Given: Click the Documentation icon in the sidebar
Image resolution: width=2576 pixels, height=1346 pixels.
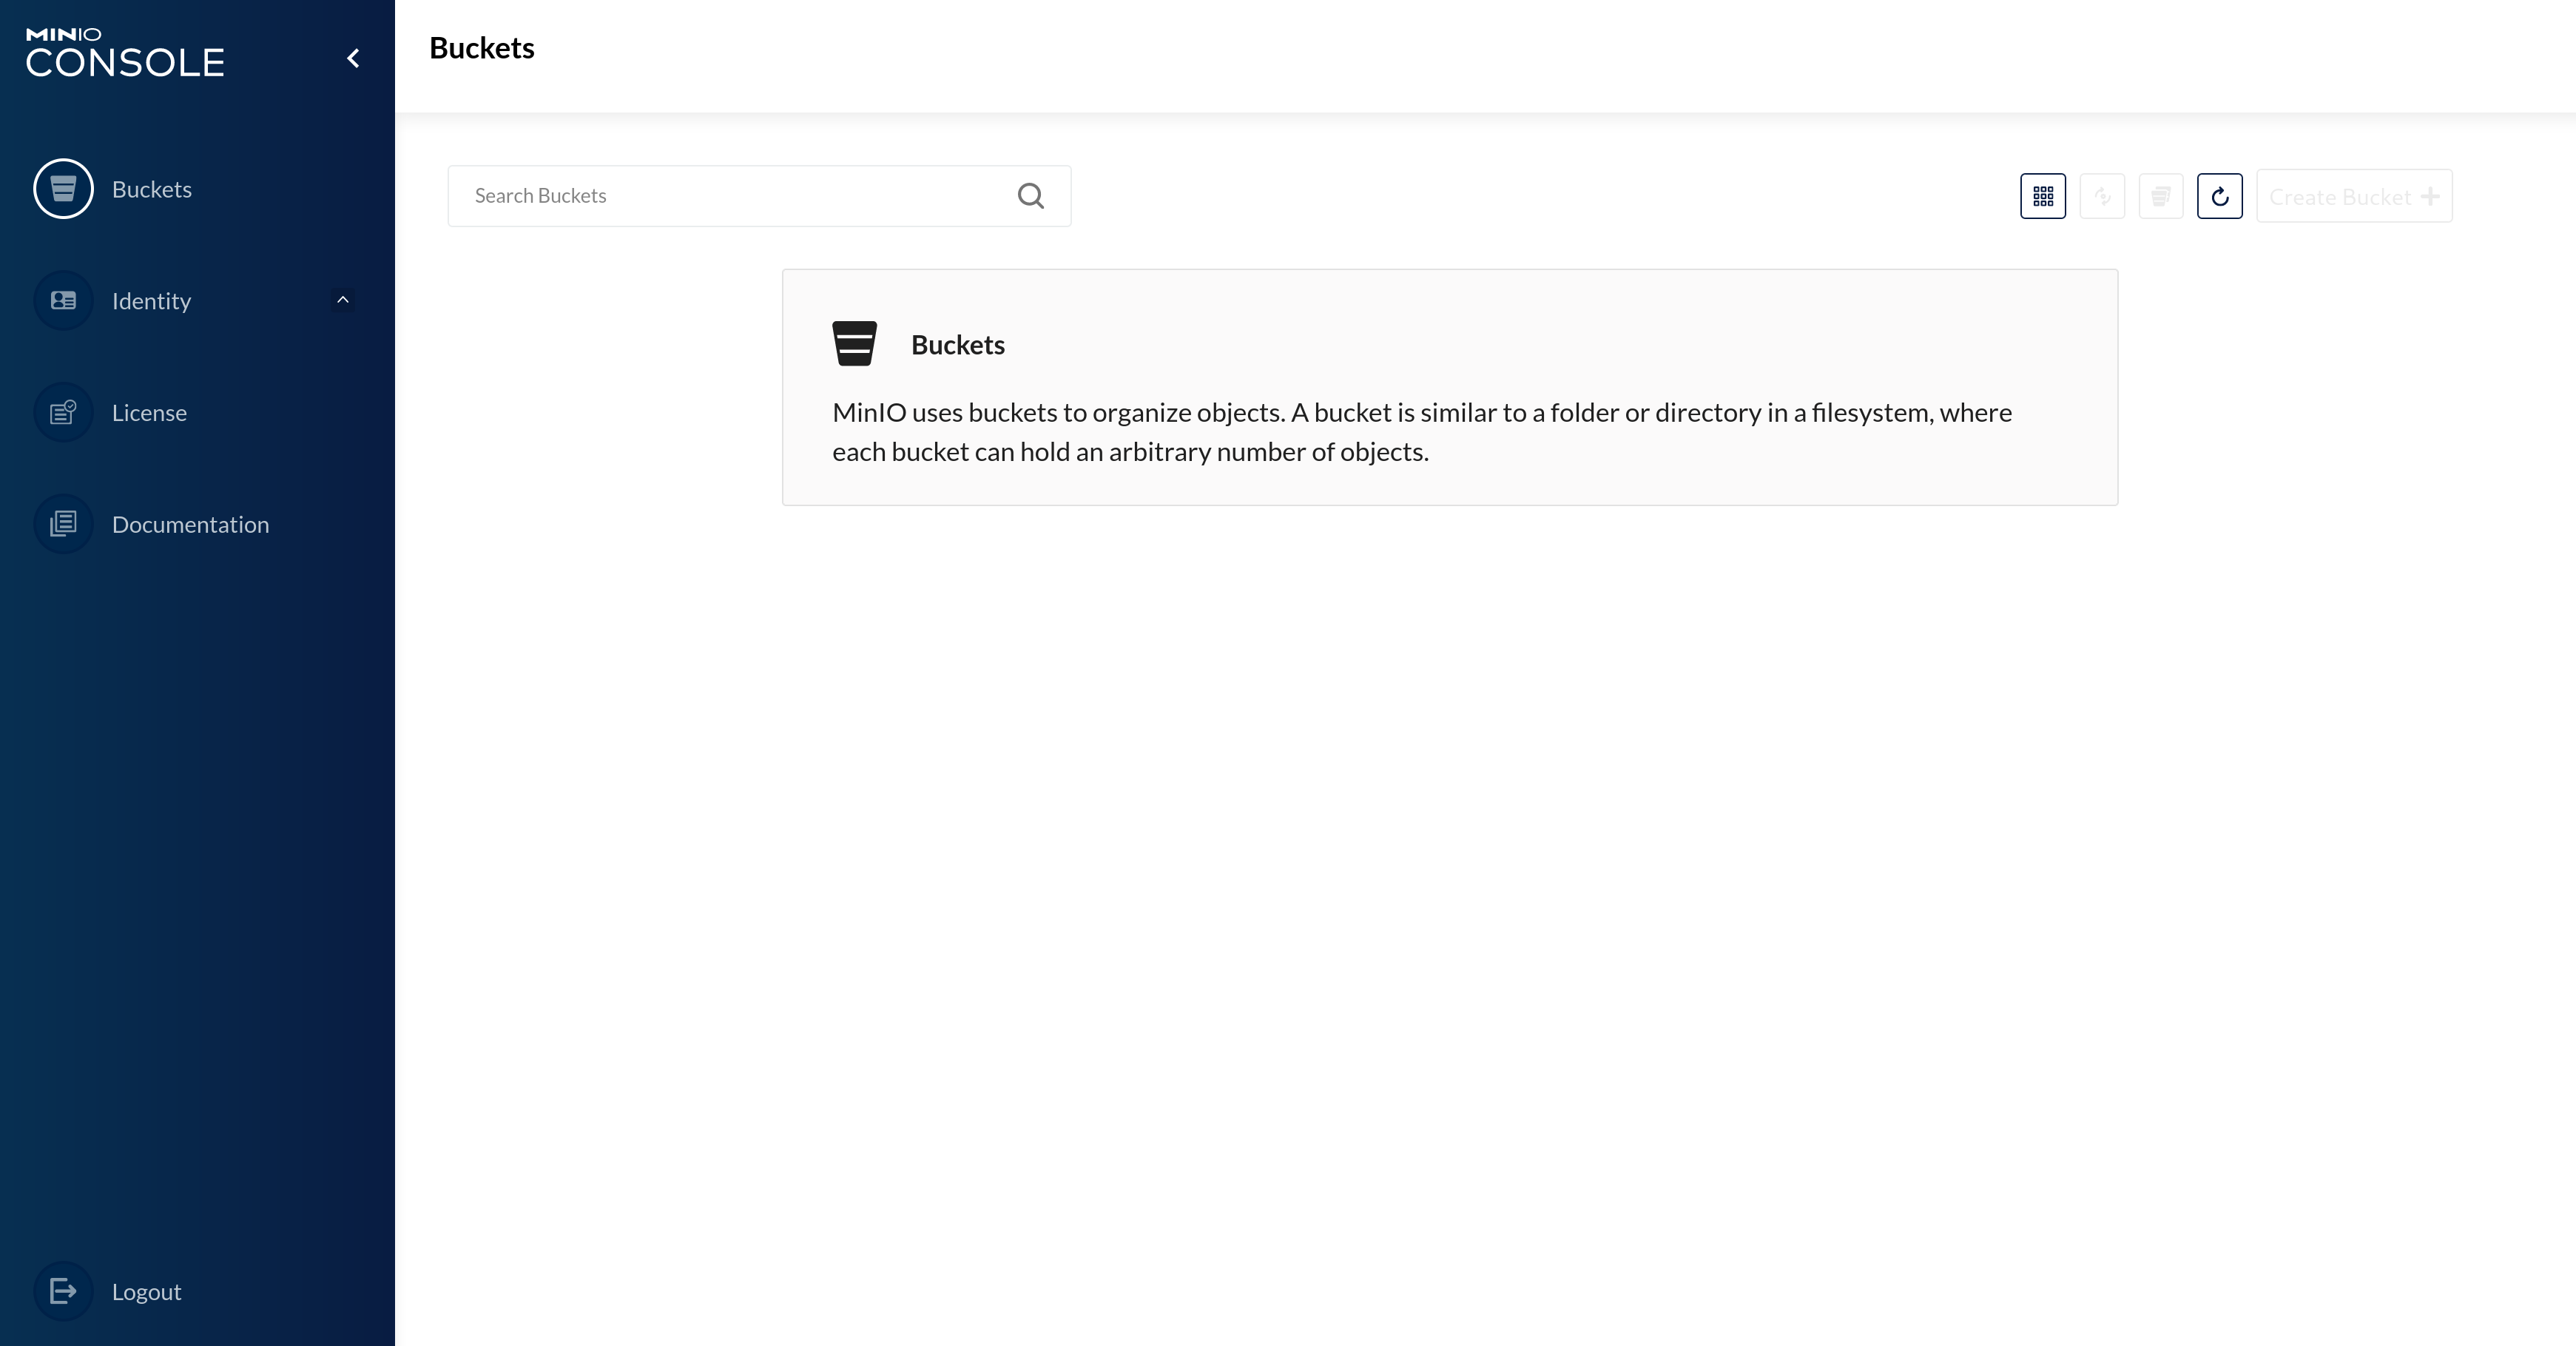Looking at the screenshot, I should 63,523.
